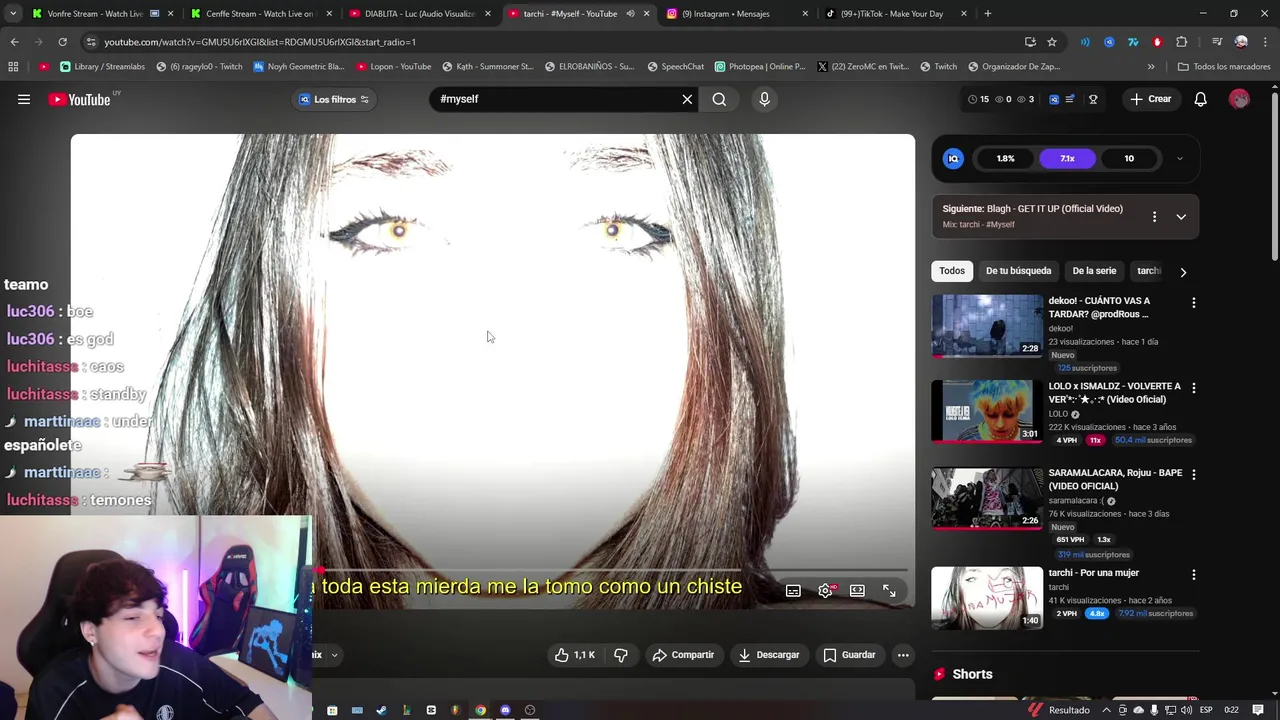Open playlist options for the Siguiente mix
The image size is (1280, 720).
1154,217
